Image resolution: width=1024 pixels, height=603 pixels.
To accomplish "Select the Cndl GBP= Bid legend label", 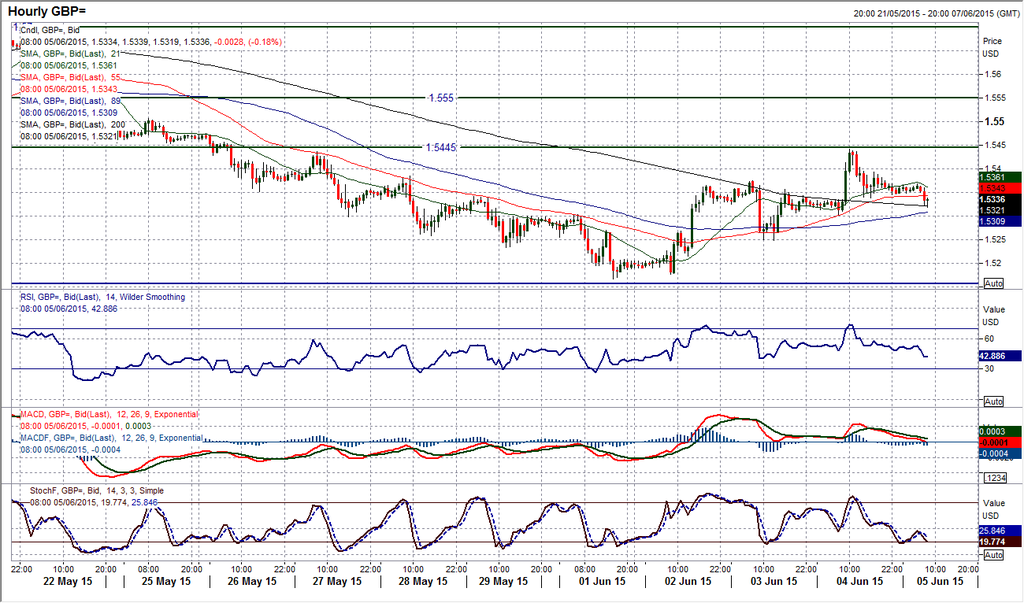I will pos(50,31).
